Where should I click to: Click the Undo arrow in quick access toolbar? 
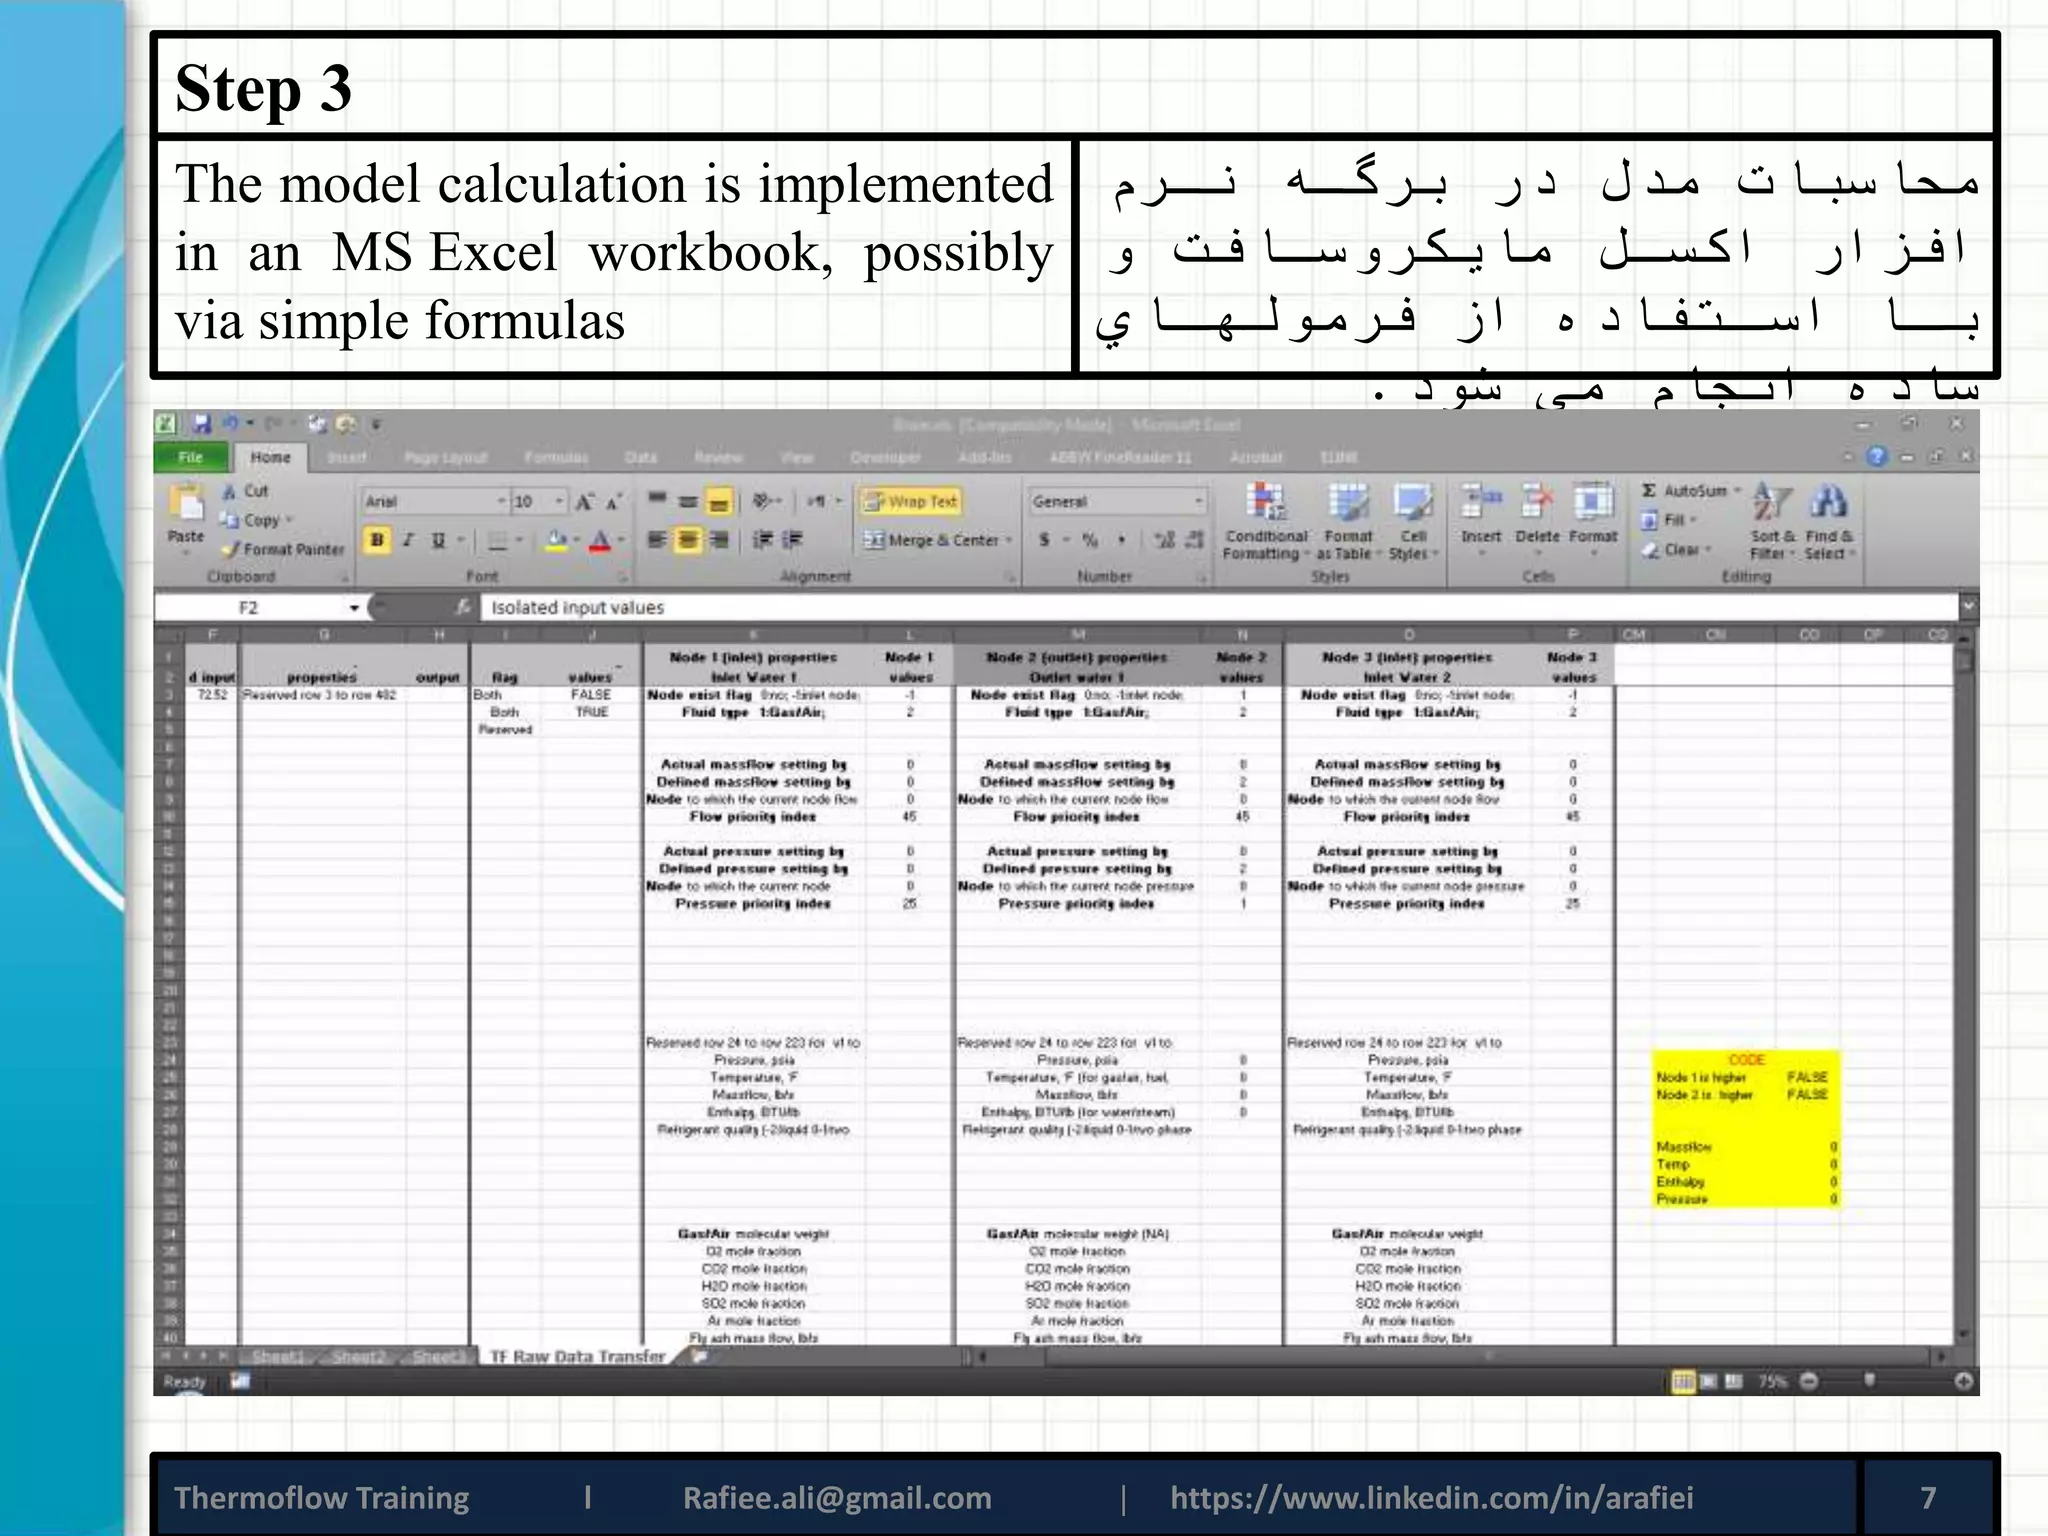231,424
